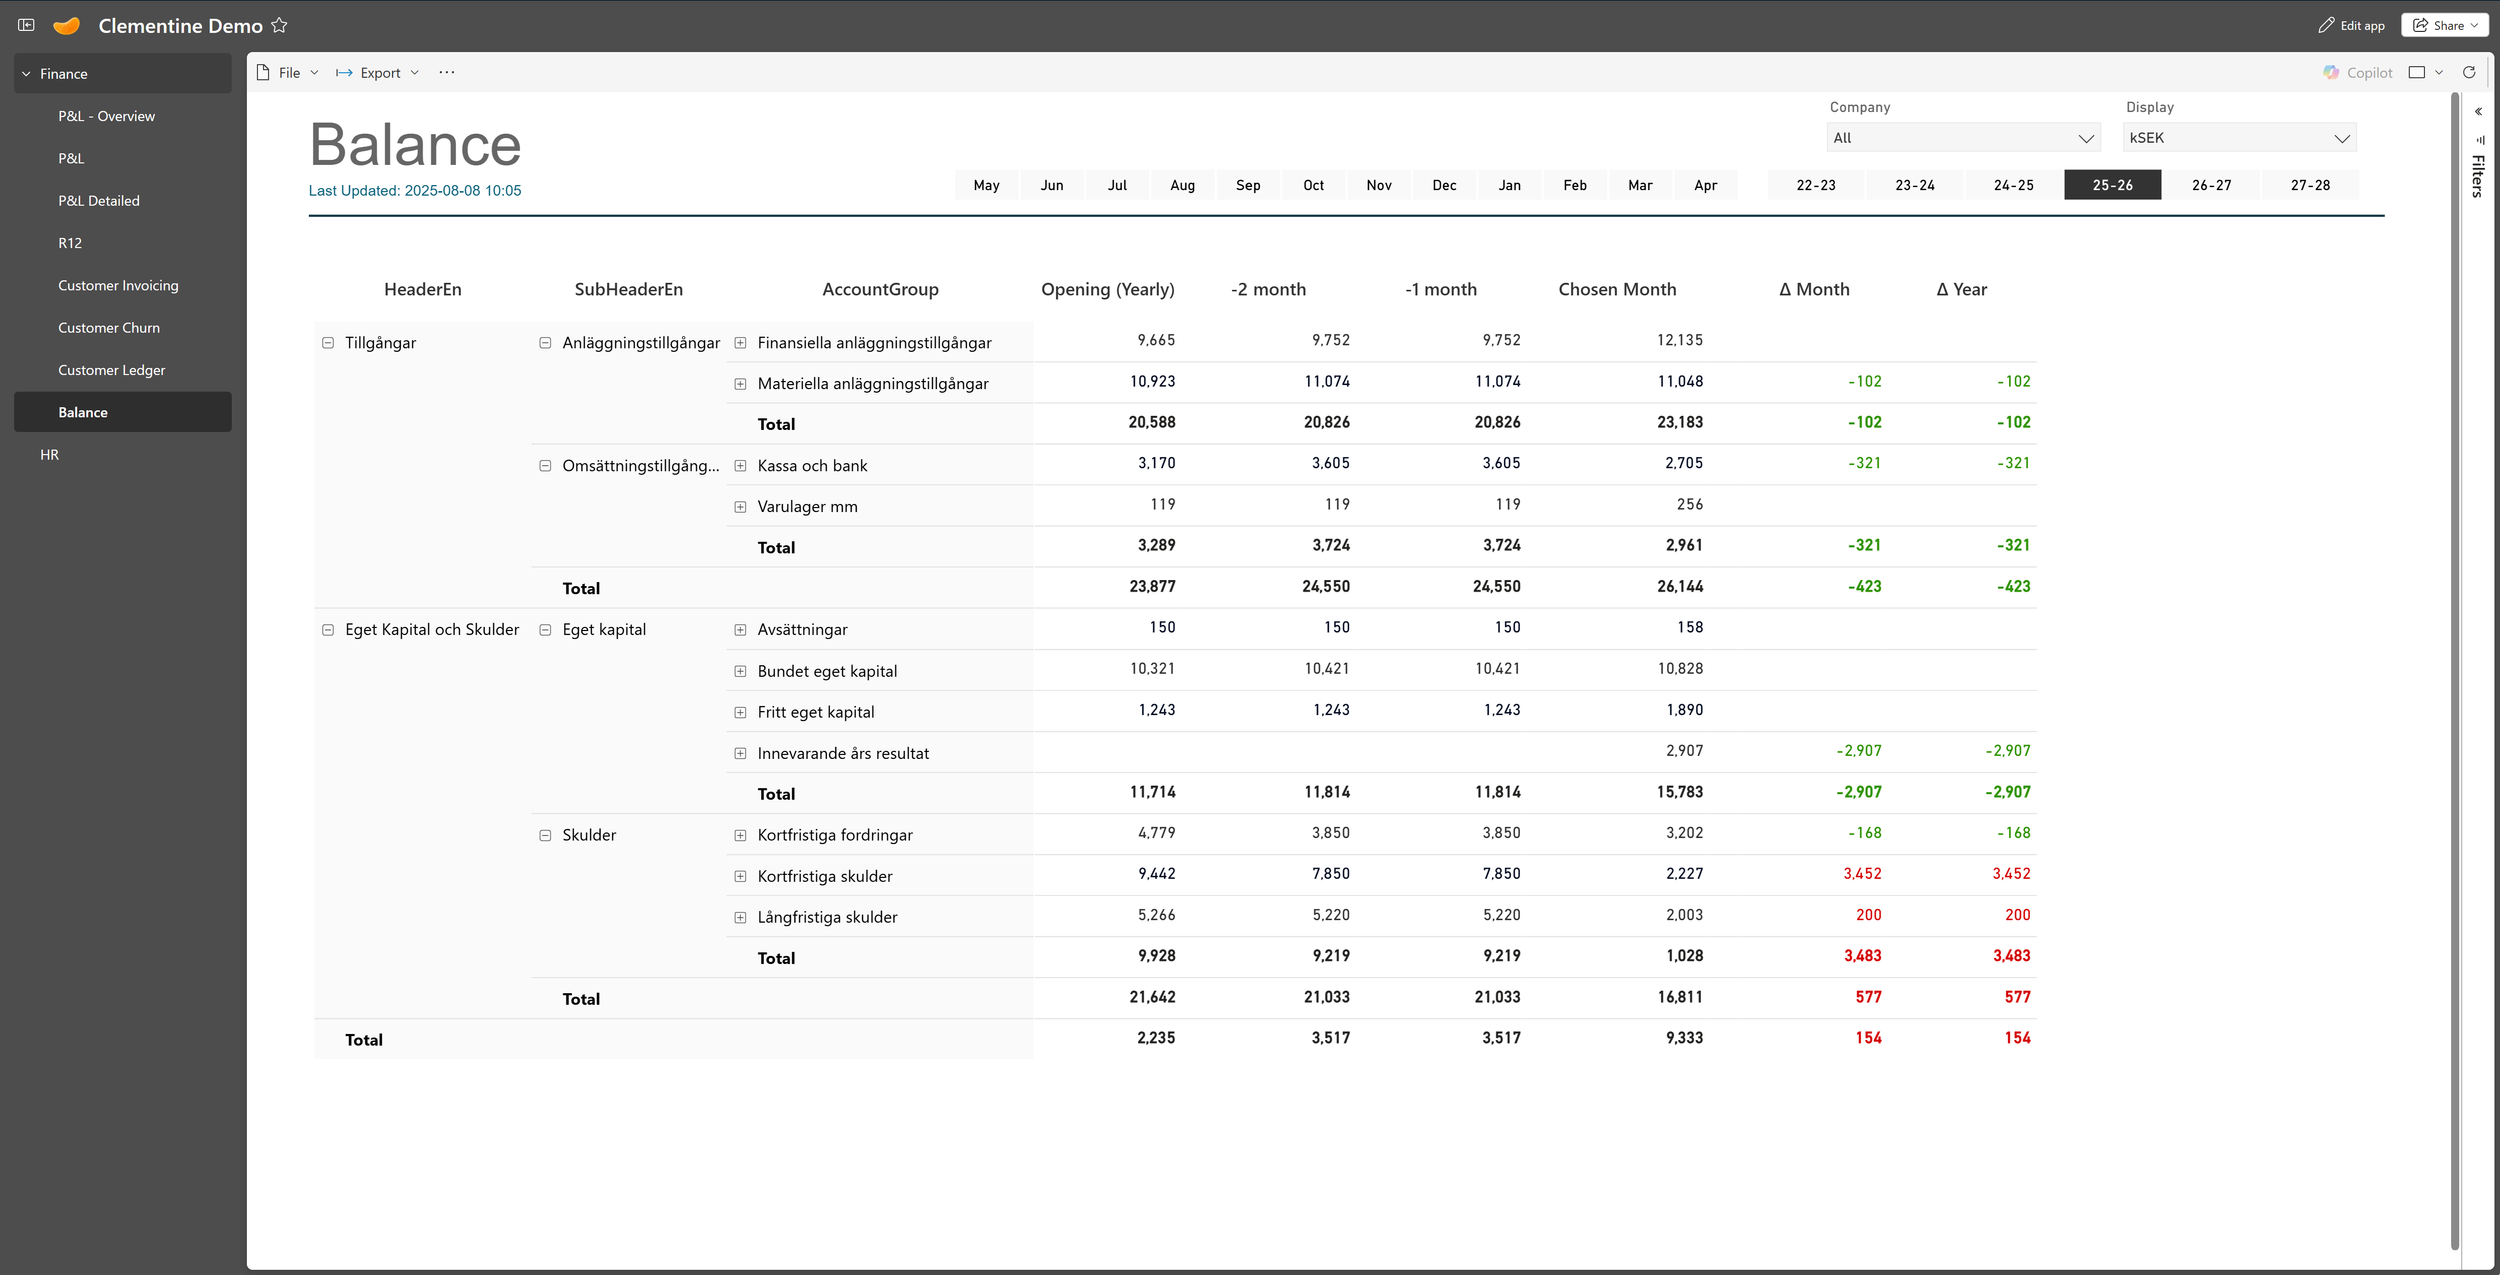Click the refresh icon in the toolbar
Viewport: 2500px width, 1275px height.
coord(2469,72)
